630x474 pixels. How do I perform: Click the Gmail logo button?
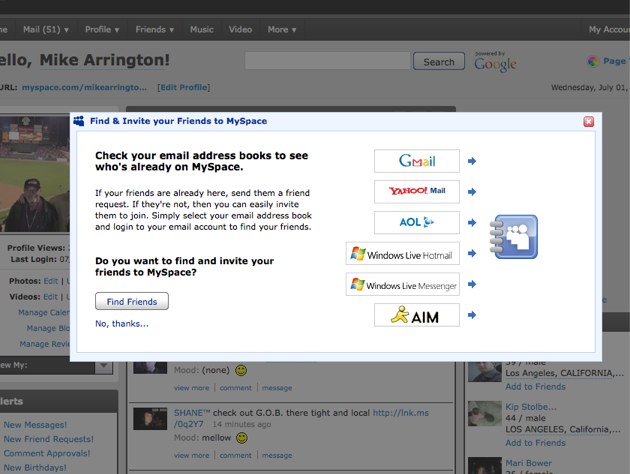click(x=417, y=161)
